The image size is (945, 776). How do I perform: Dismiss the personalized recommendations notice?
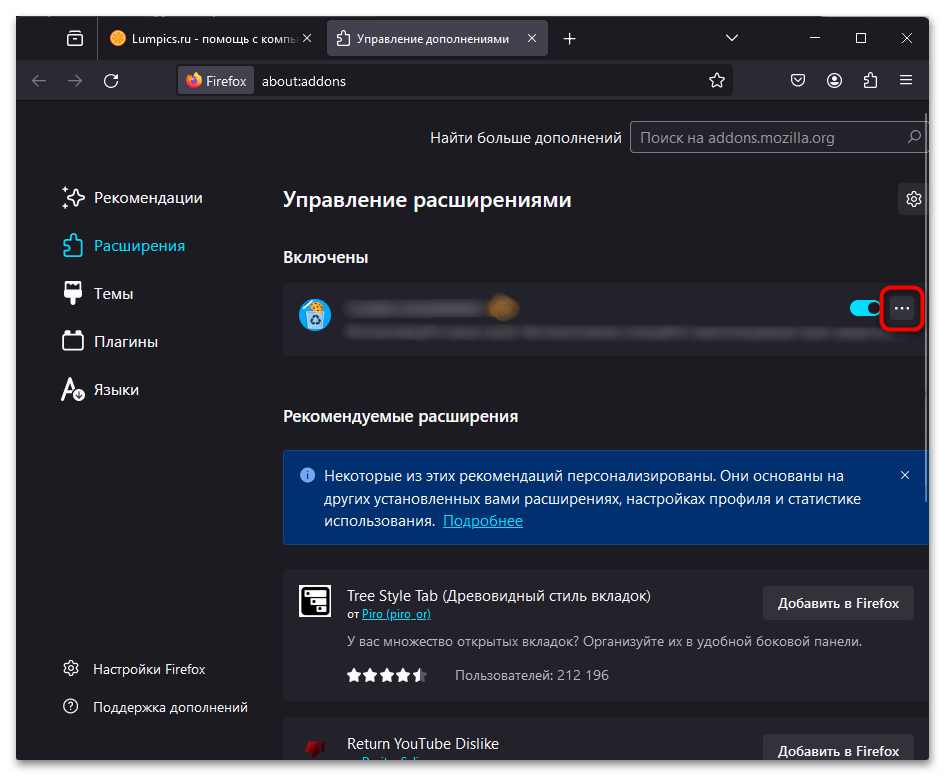(x=905, y=475)
